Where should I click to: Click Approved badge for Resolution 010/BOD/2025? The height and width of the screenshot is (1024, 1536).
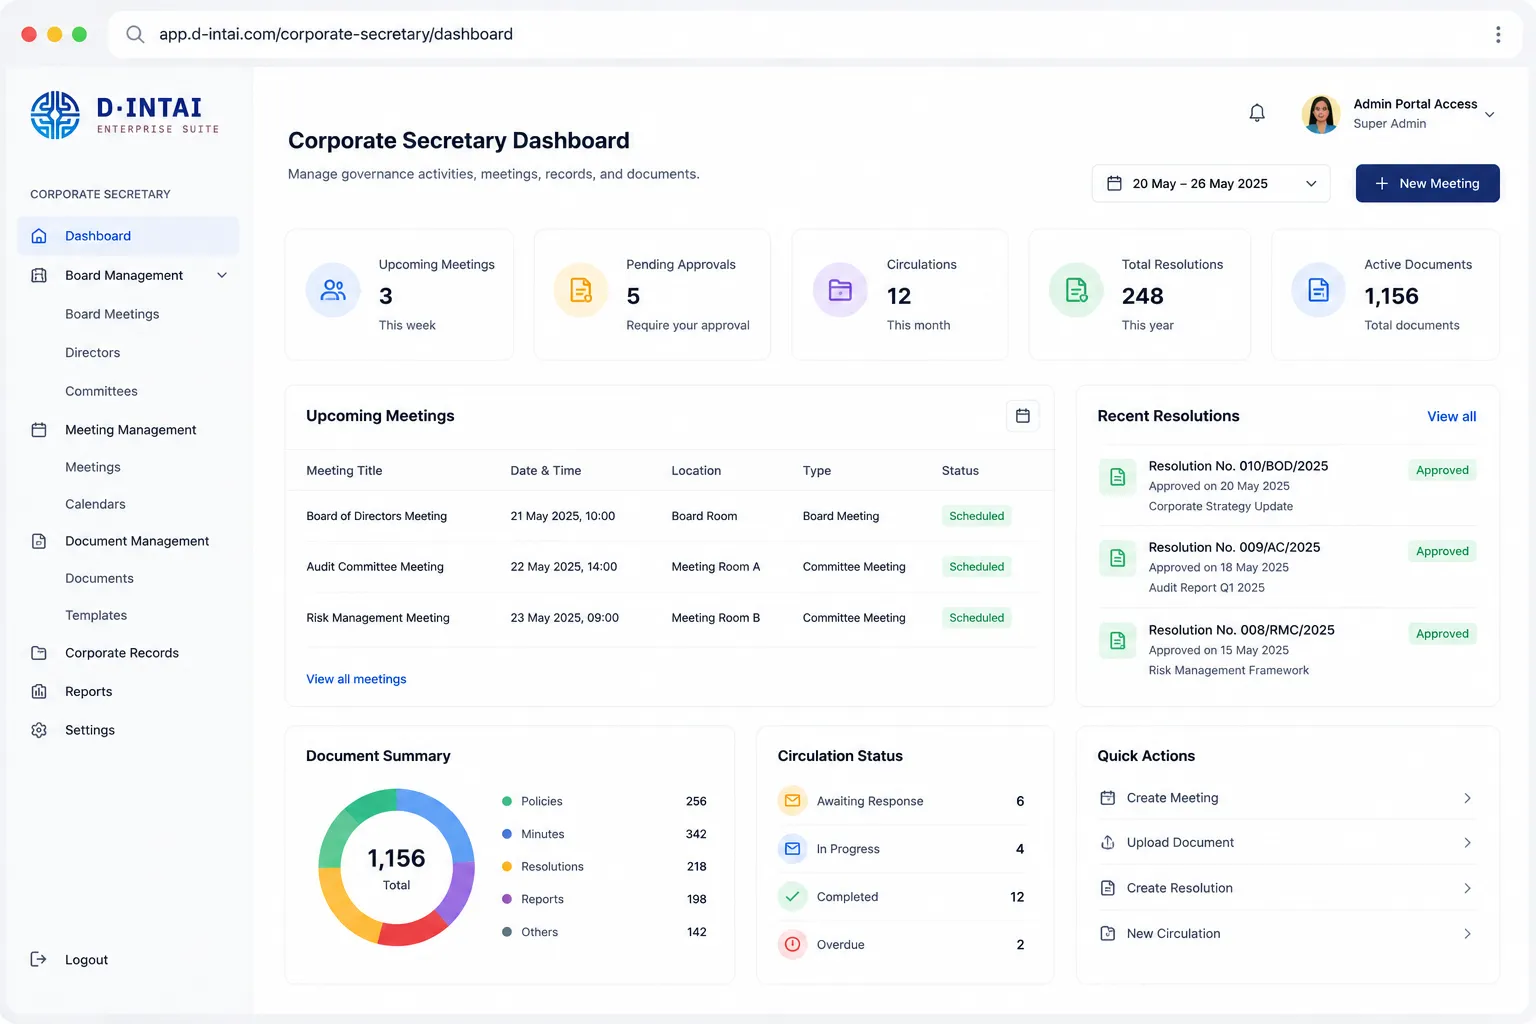[1442, 470]
